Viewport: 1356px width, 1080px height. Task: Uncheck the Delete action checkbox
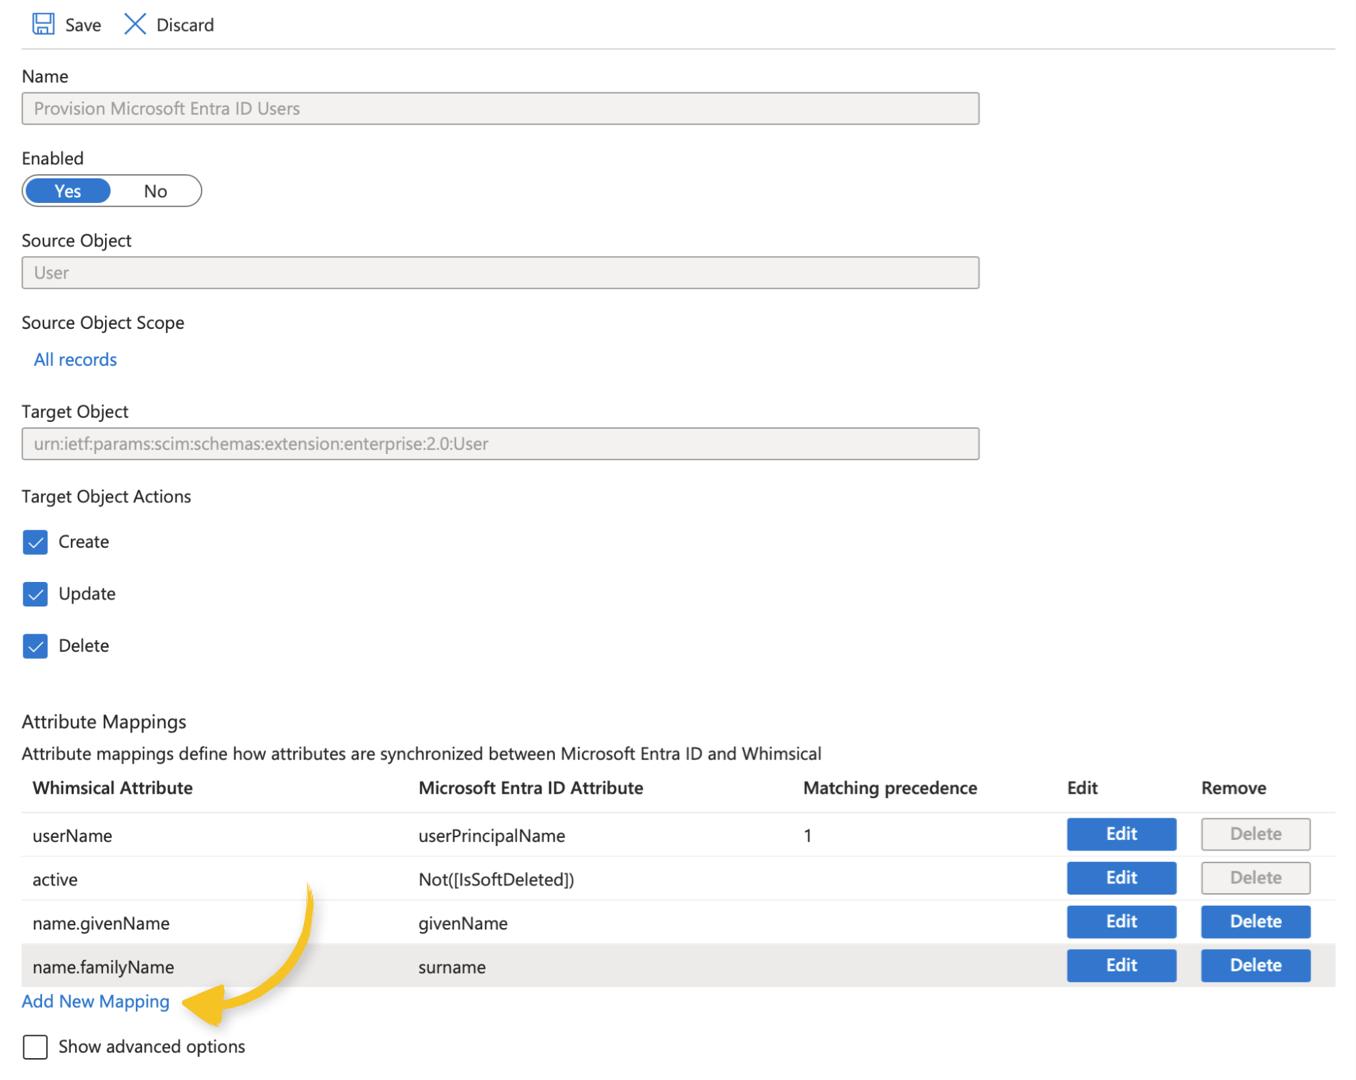point(35,646)
